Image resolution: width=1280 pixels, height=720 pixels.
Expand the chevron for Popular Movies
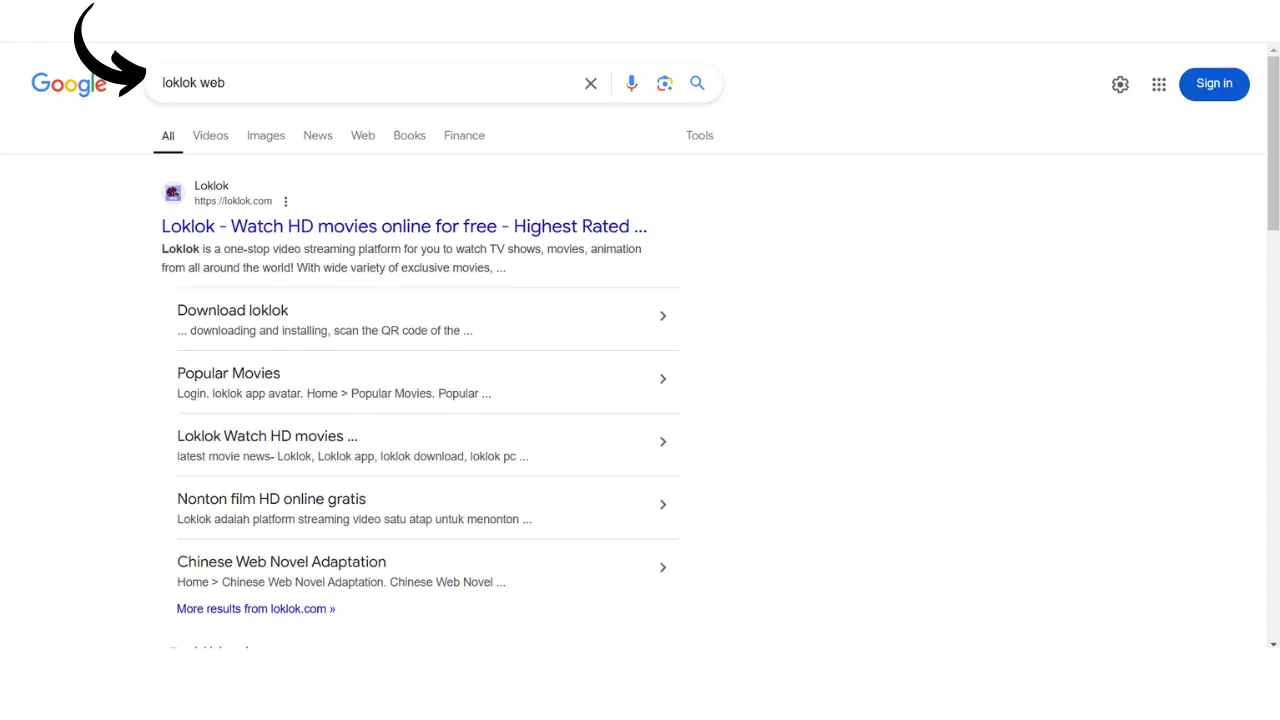click(662, 379)
